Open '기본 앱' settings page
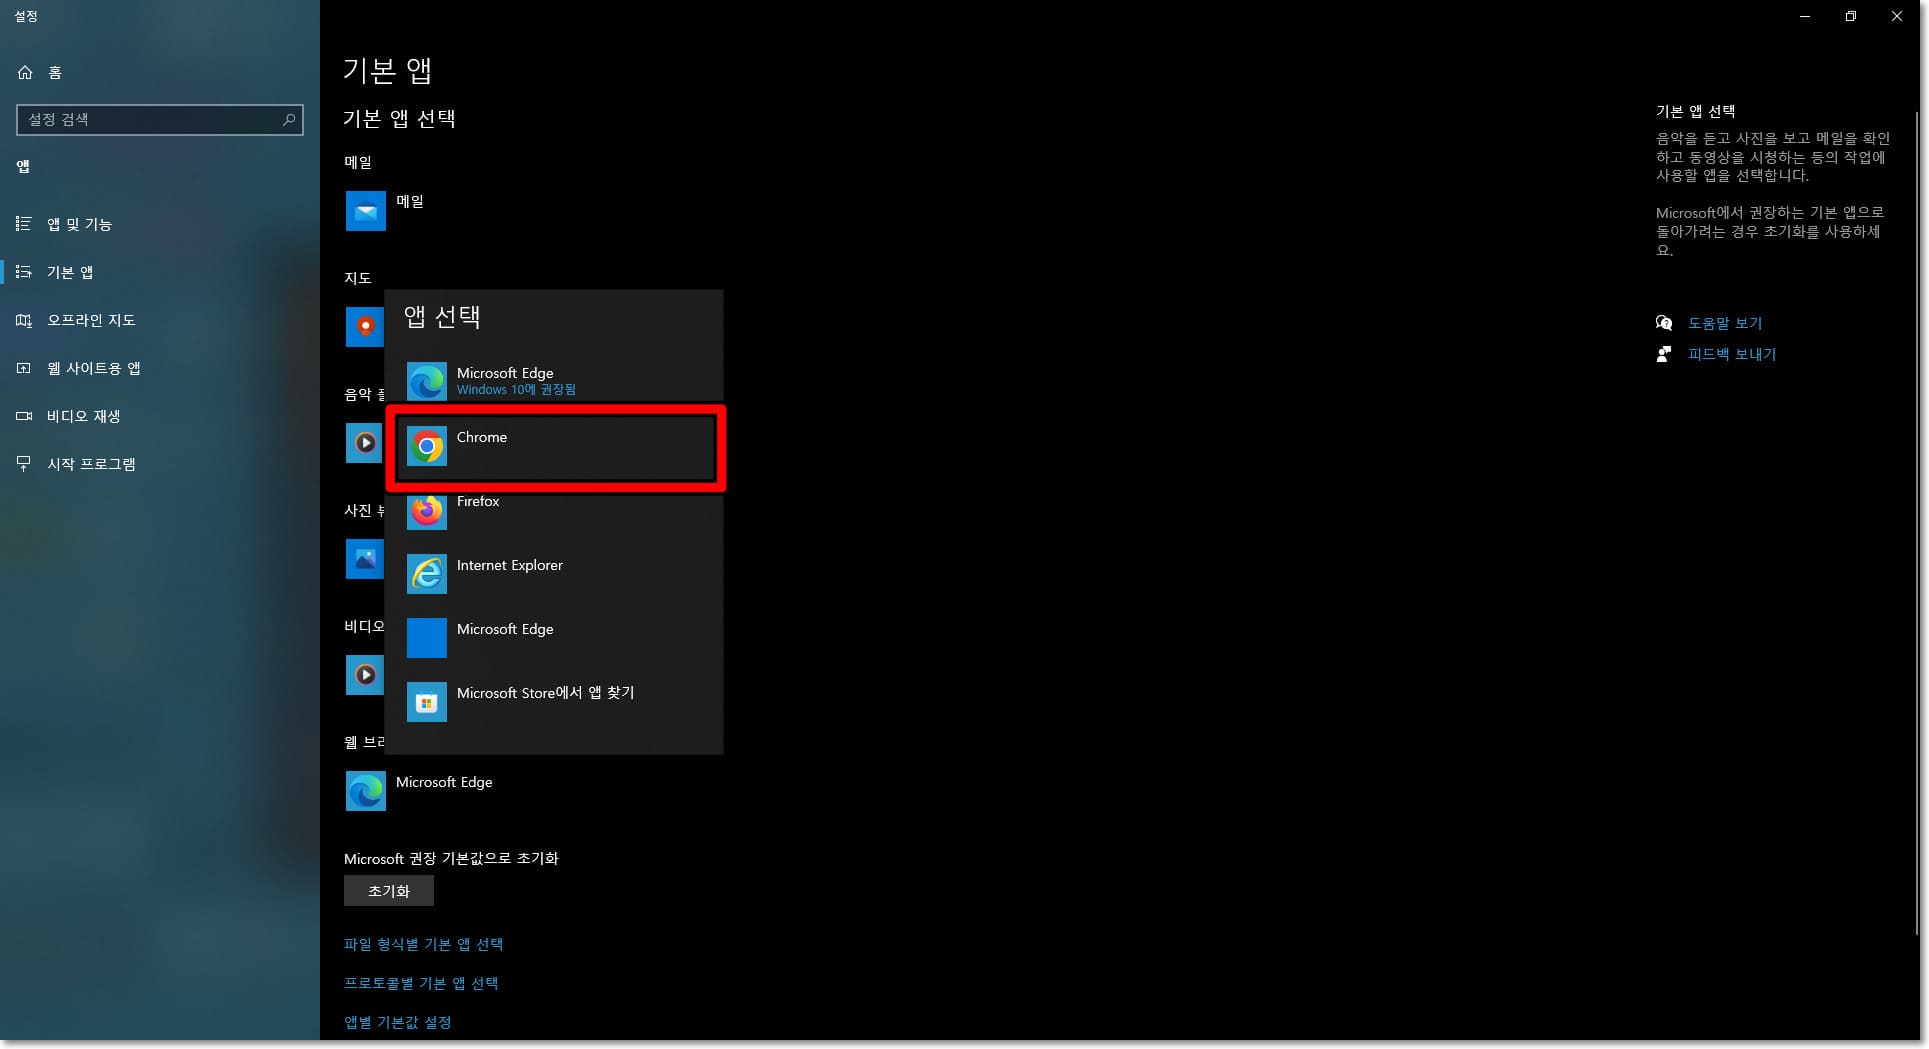The width and height of the screenshot is (1929, 1049). 160,272
